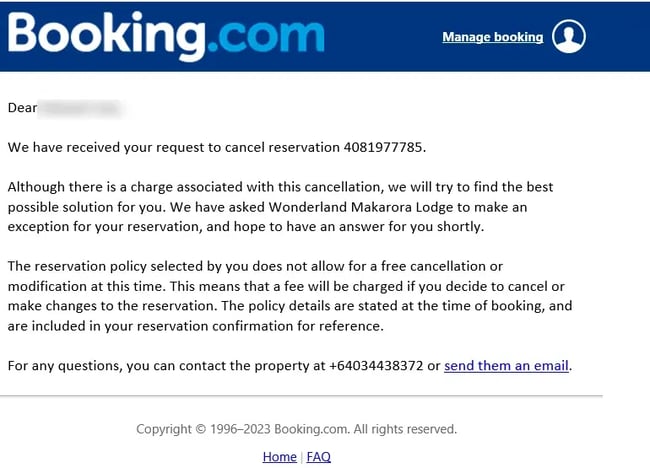Click the phrase 'free cancellation' in the policy text
This screenshot has width=650, height=468.
coord(437,266)
